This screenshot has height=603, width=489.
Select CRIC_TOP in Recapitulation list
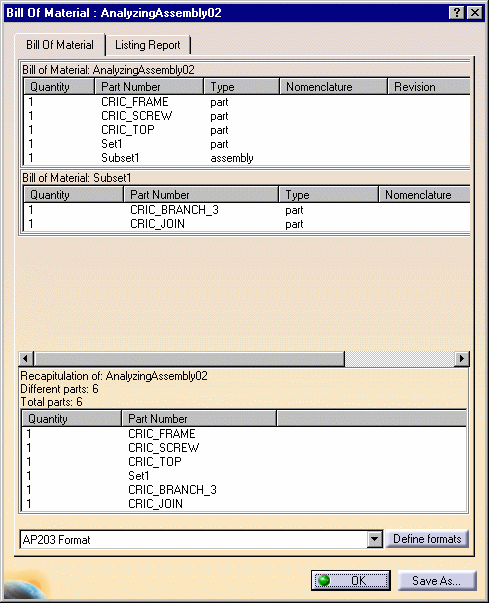pos(155,461)
